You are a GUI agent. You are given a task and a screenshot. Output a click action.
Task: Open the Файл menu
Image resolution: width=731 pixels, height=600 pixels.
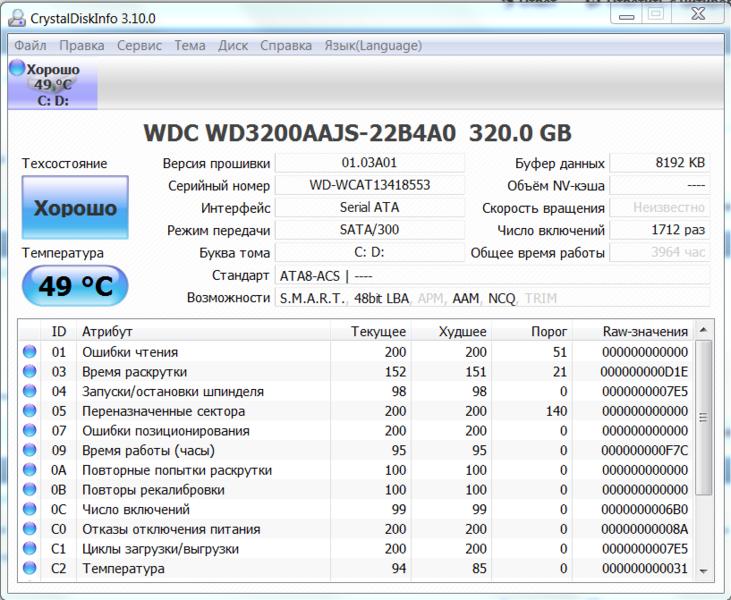tap(30, 46)
